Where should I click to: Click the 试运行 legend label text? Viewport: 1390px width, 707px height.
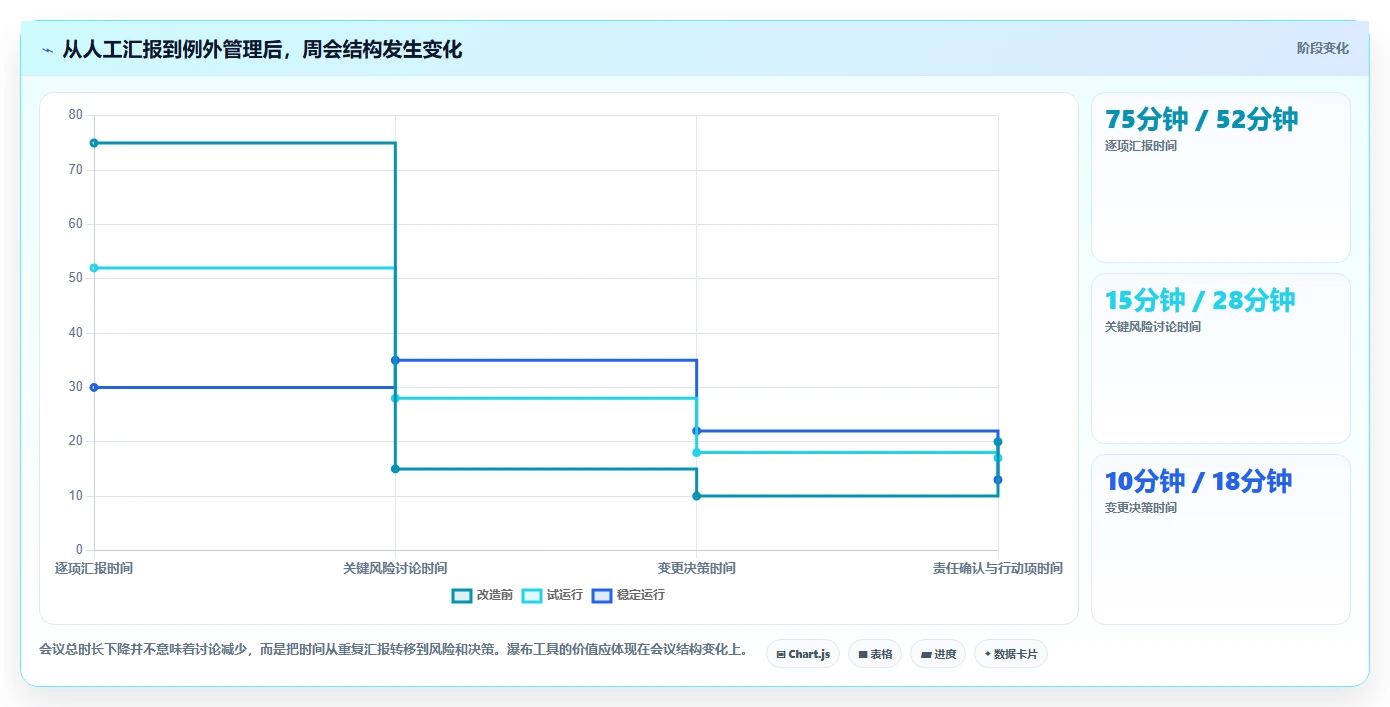click(565, 595)
